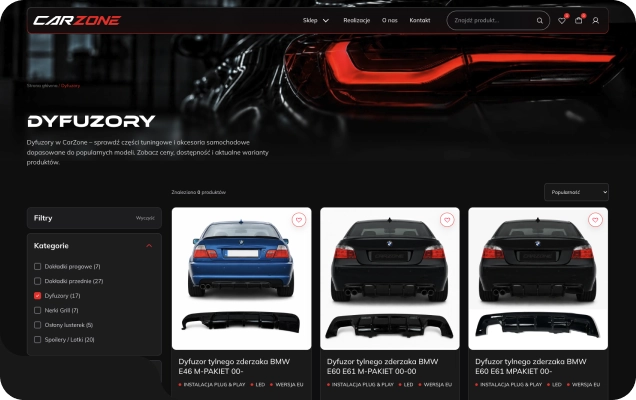Click the Filtry panel heading
This screenshot has width=636, height=400.
43,218
